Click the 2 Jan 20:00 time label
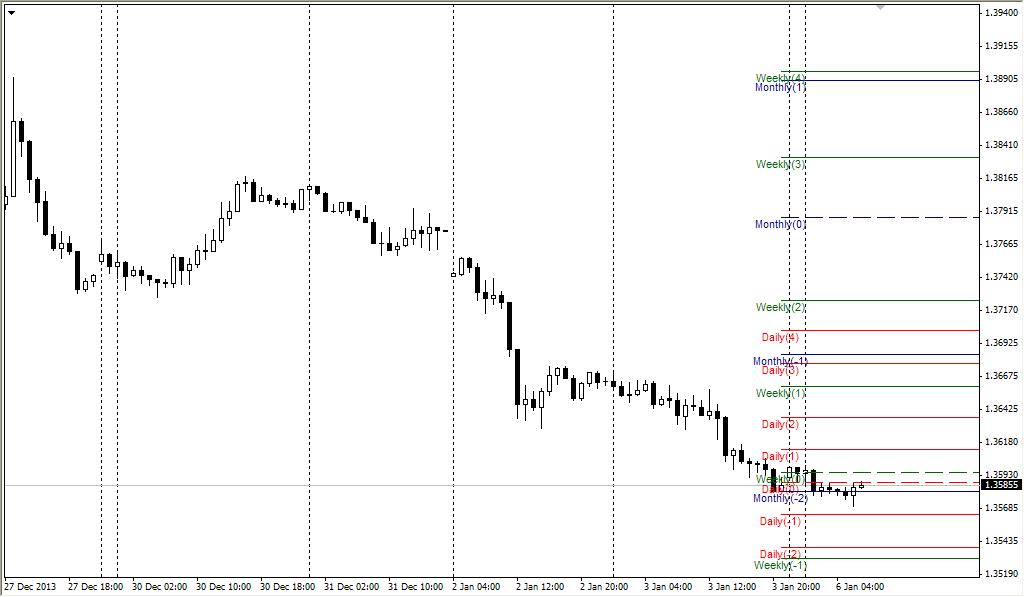Viewport: 1024px width, 597px height. point(604,587)
